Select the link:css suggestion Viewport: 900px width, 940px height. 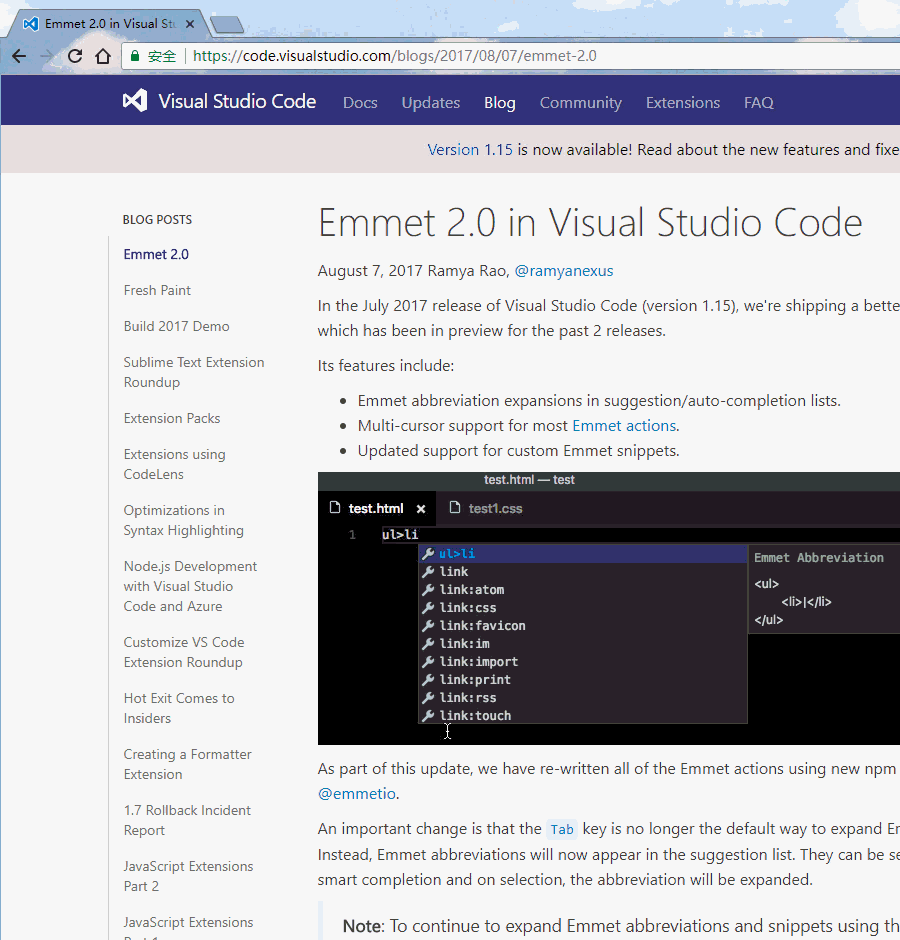(x=582, y=607)
